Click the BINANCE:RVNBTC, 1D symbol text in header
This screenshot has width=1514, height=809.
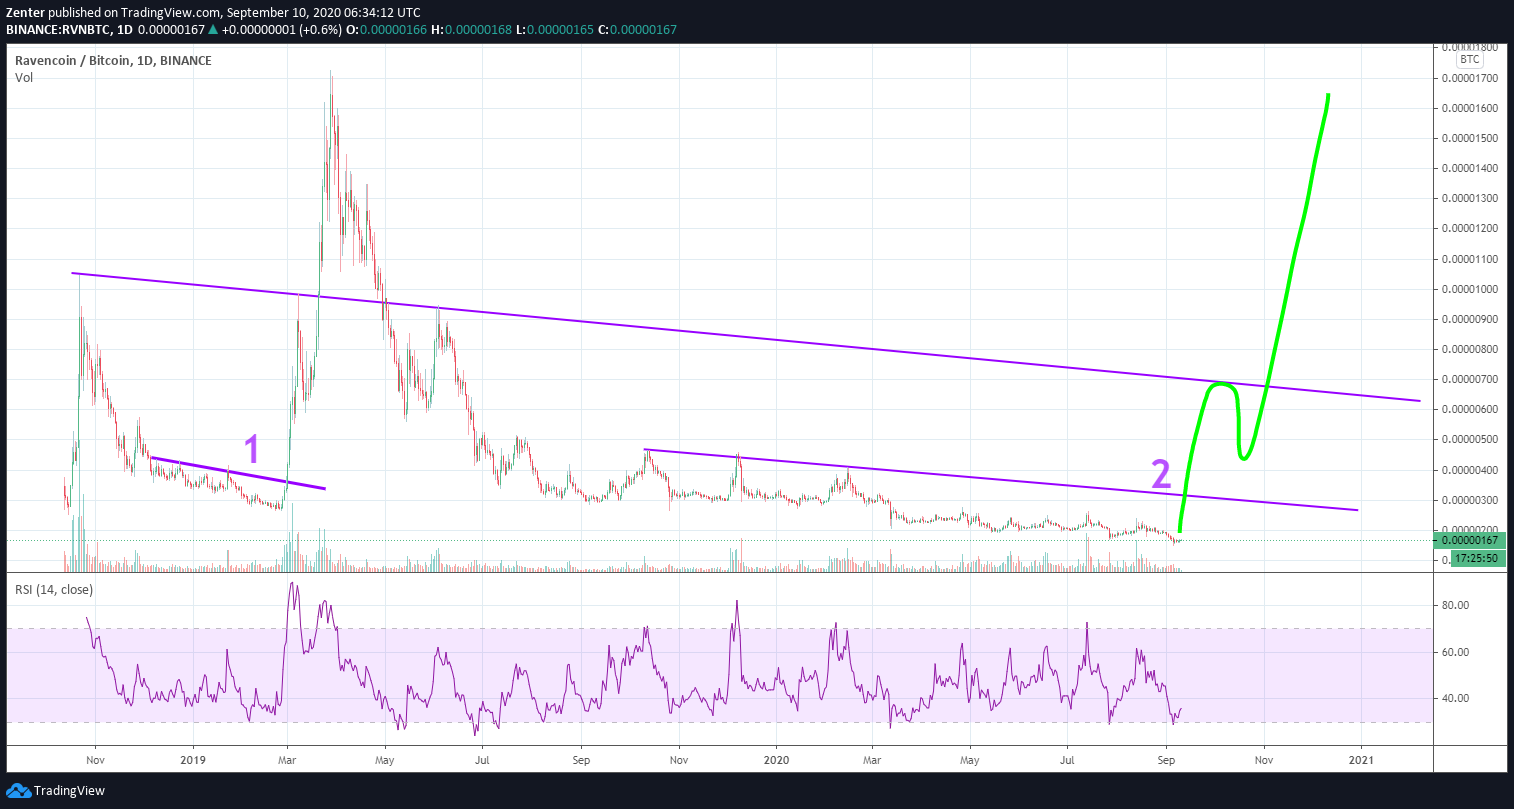pyautogui.click(x=67, y=30)
